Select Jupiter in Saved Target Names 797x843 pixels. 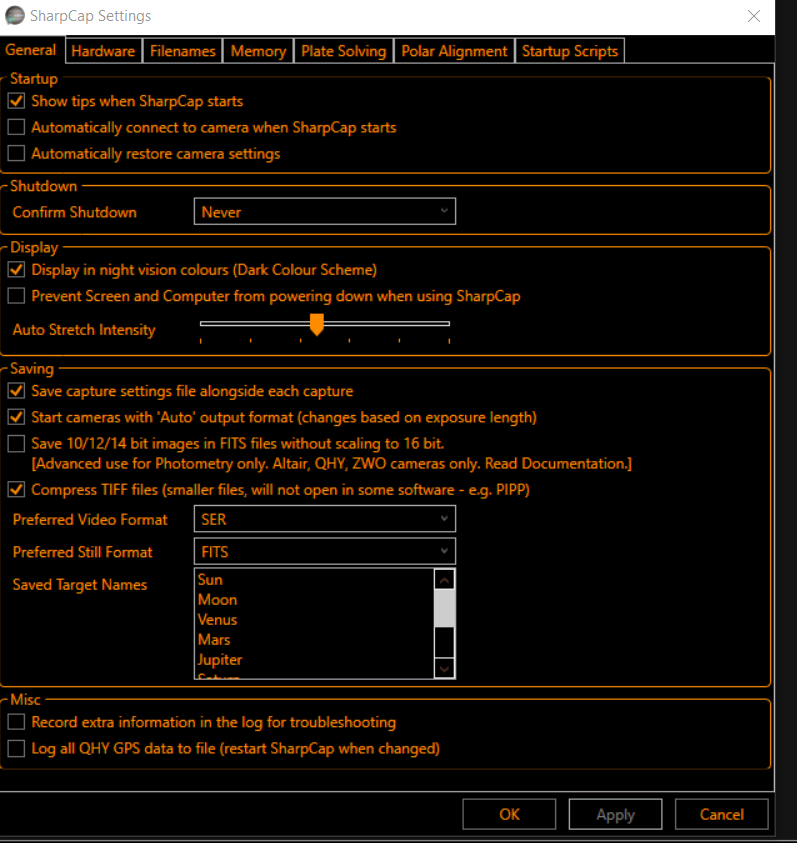click(220, 660)
